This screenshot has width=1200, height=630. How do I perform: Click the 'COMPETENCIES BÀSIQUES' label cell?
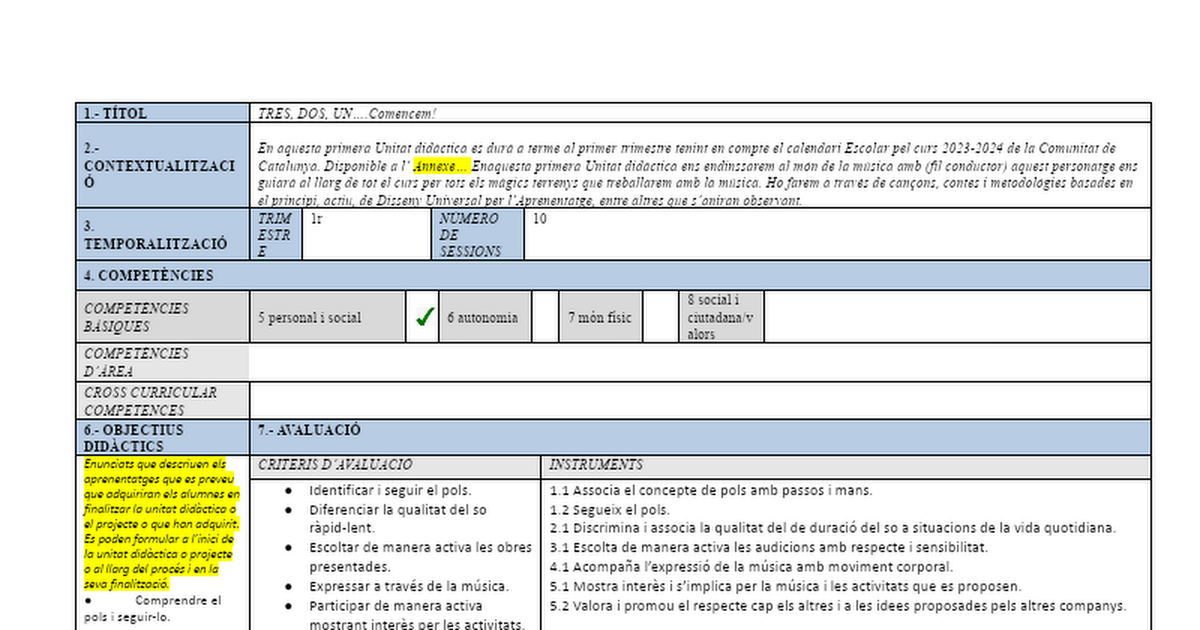point(163,317)
